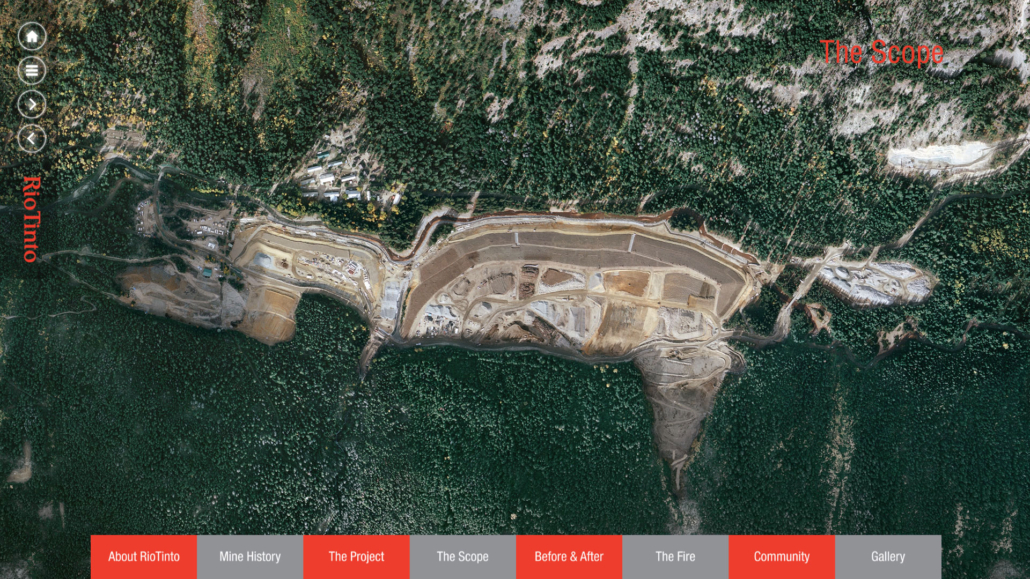Viewport: 1030px width, 579px height.
Task: Go to next slide with right chevron
Action: click(x=32, y=104)
